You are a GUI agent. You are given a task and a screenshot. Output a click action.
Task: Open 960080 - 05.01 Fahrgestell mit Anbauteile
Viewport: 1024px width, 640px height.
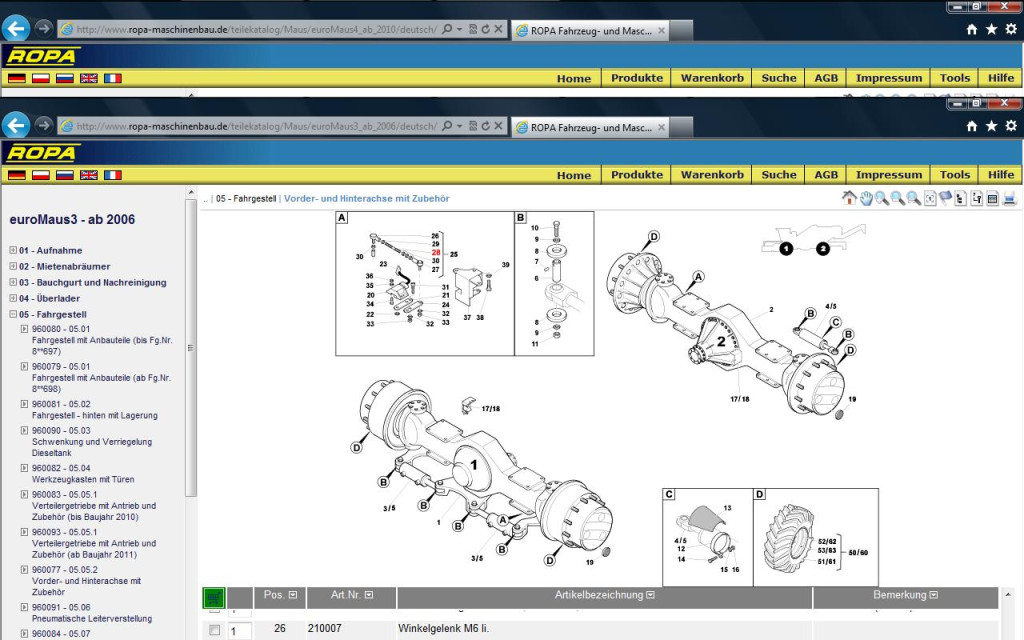coord(102,340)
